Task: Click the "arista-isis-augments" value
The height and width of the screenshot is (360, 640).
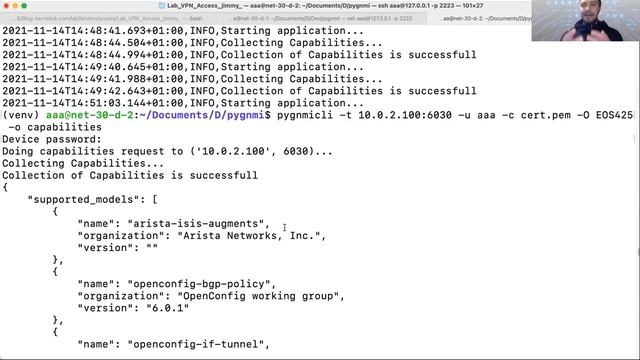Action: point(196,224)
